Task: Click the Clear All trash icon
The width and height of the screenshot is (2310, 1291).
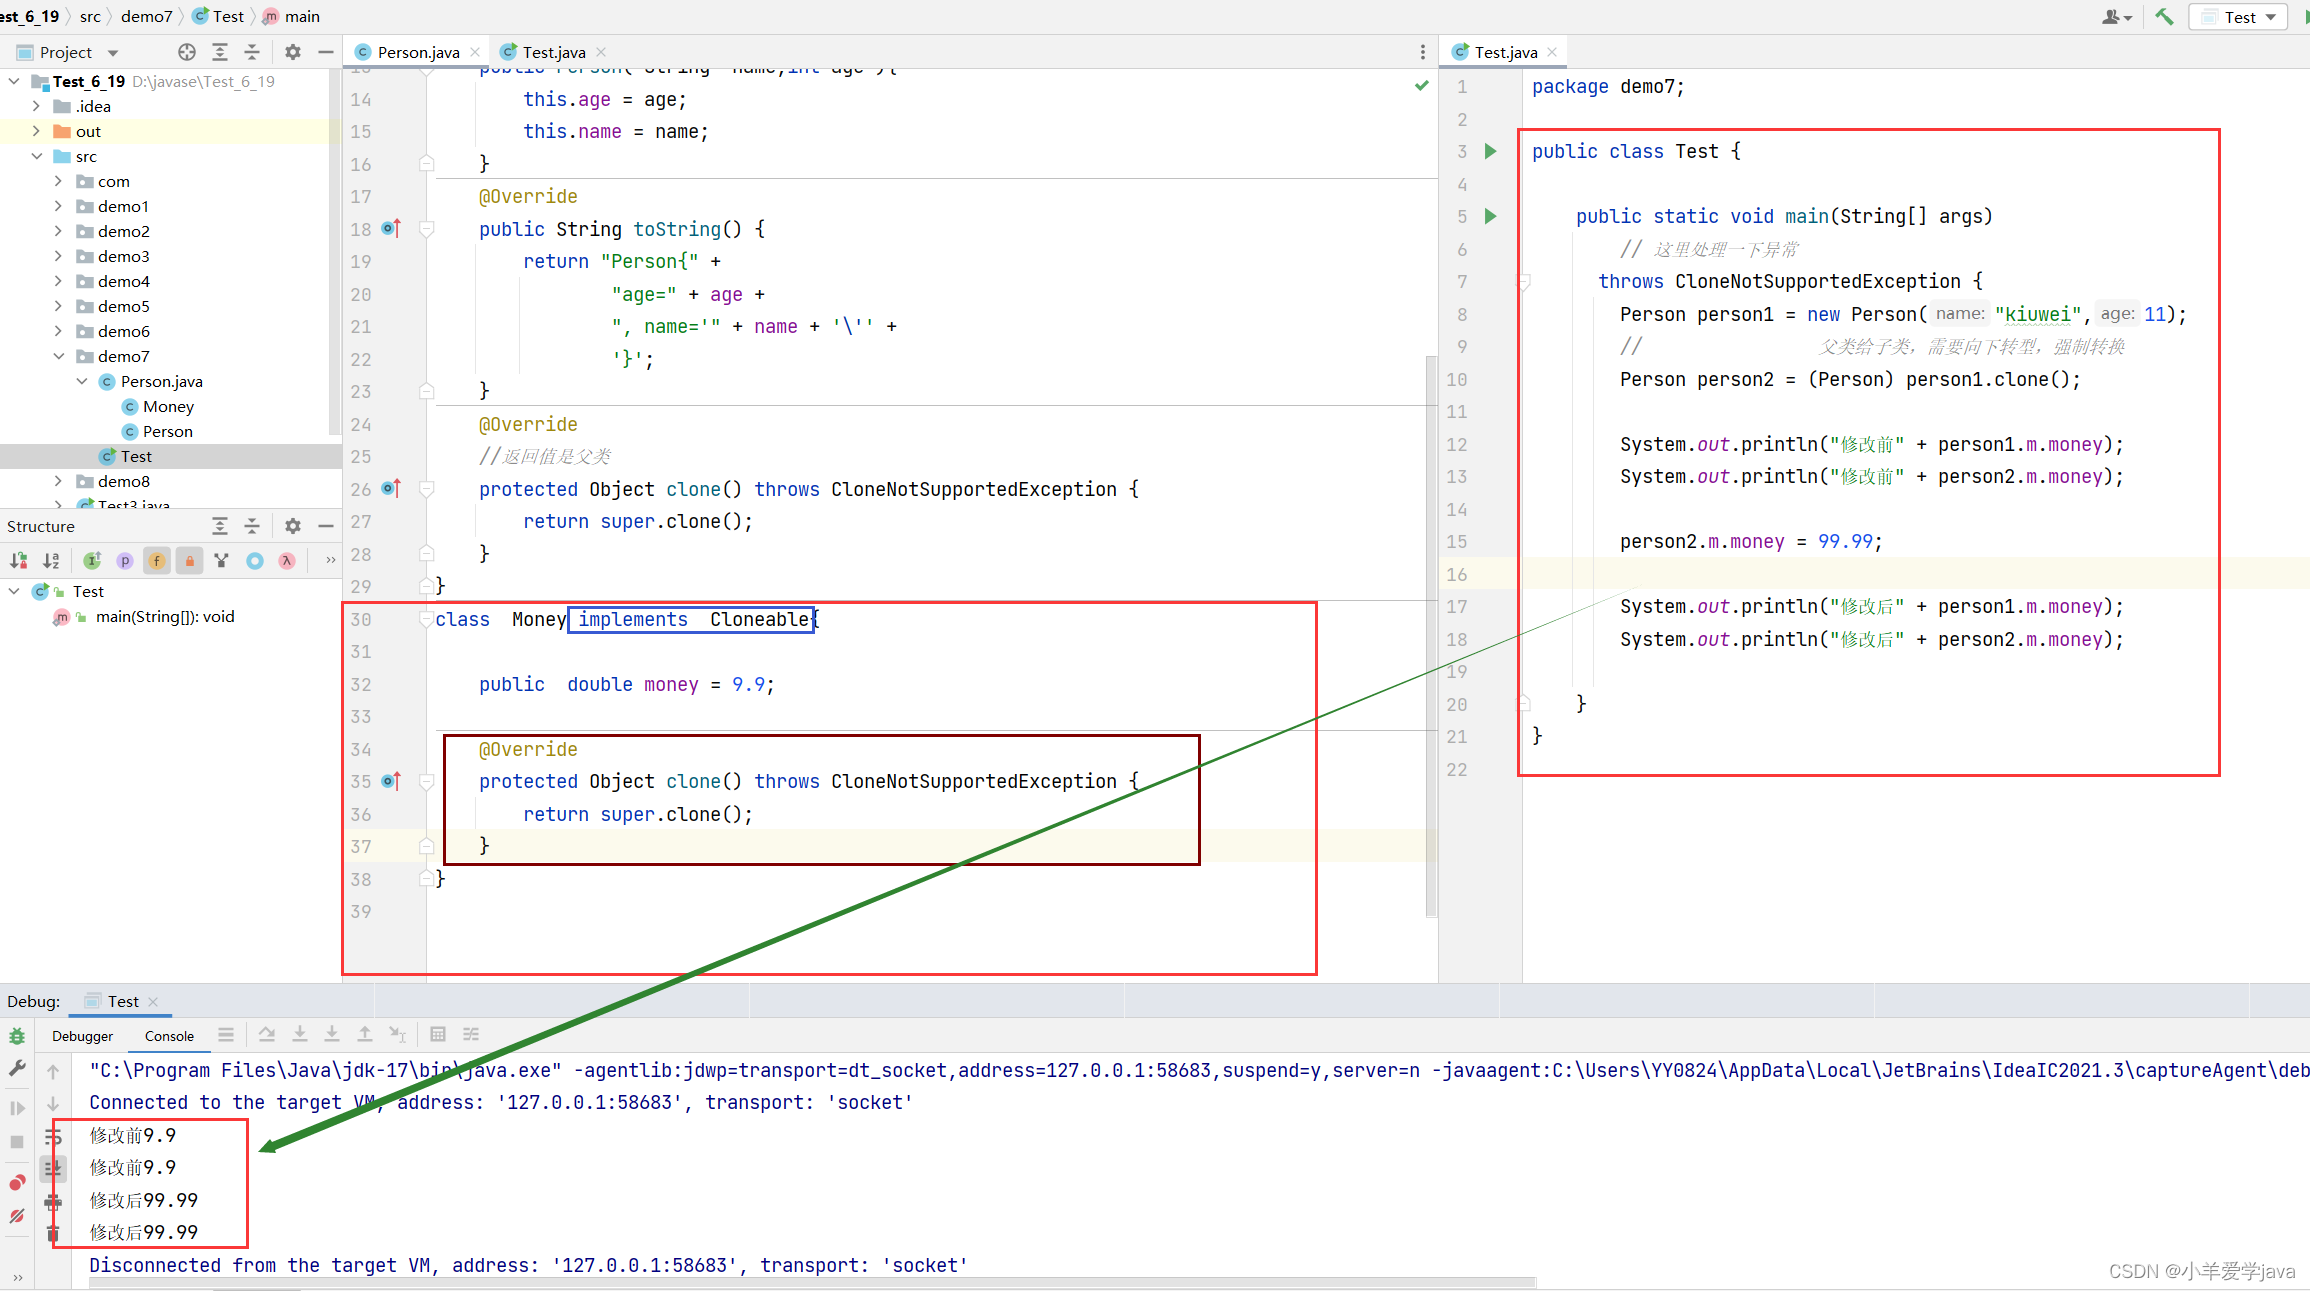Action: 53,1234
